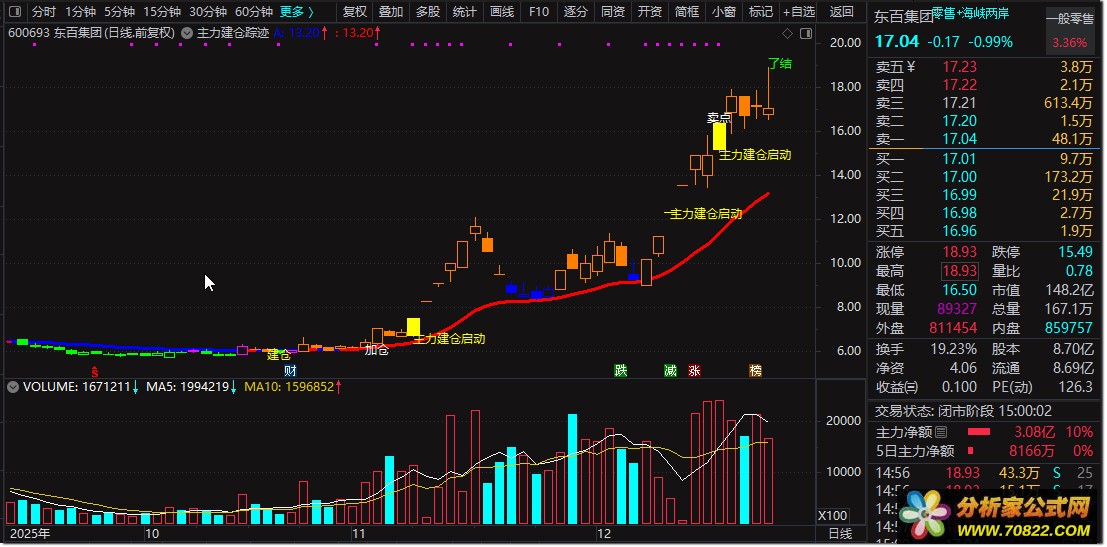Select the 1分钟 period tab
Screen dimensions: 1107x547
click(80, 12)
